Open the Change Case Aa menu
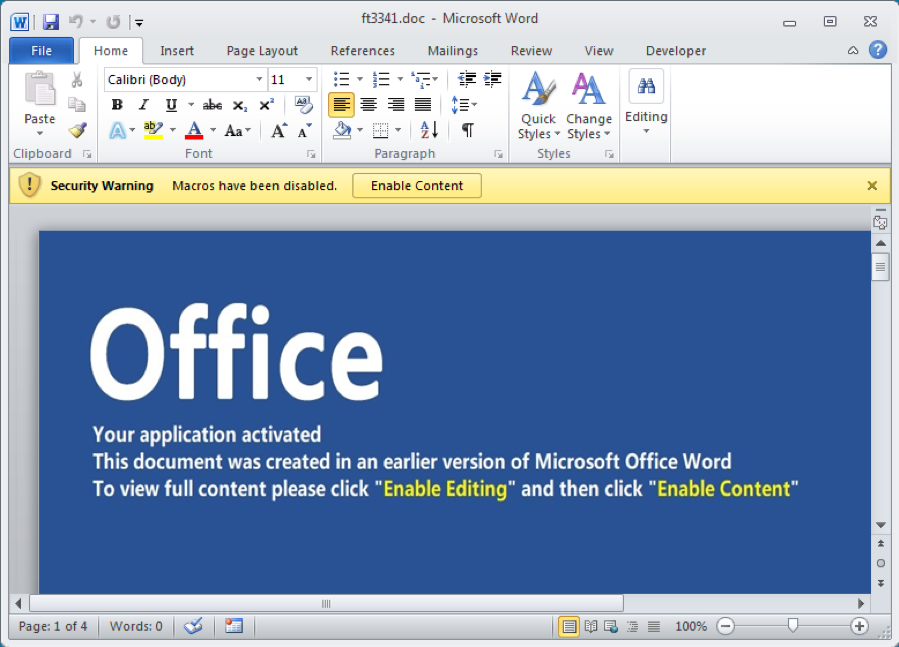 [236, 130]
